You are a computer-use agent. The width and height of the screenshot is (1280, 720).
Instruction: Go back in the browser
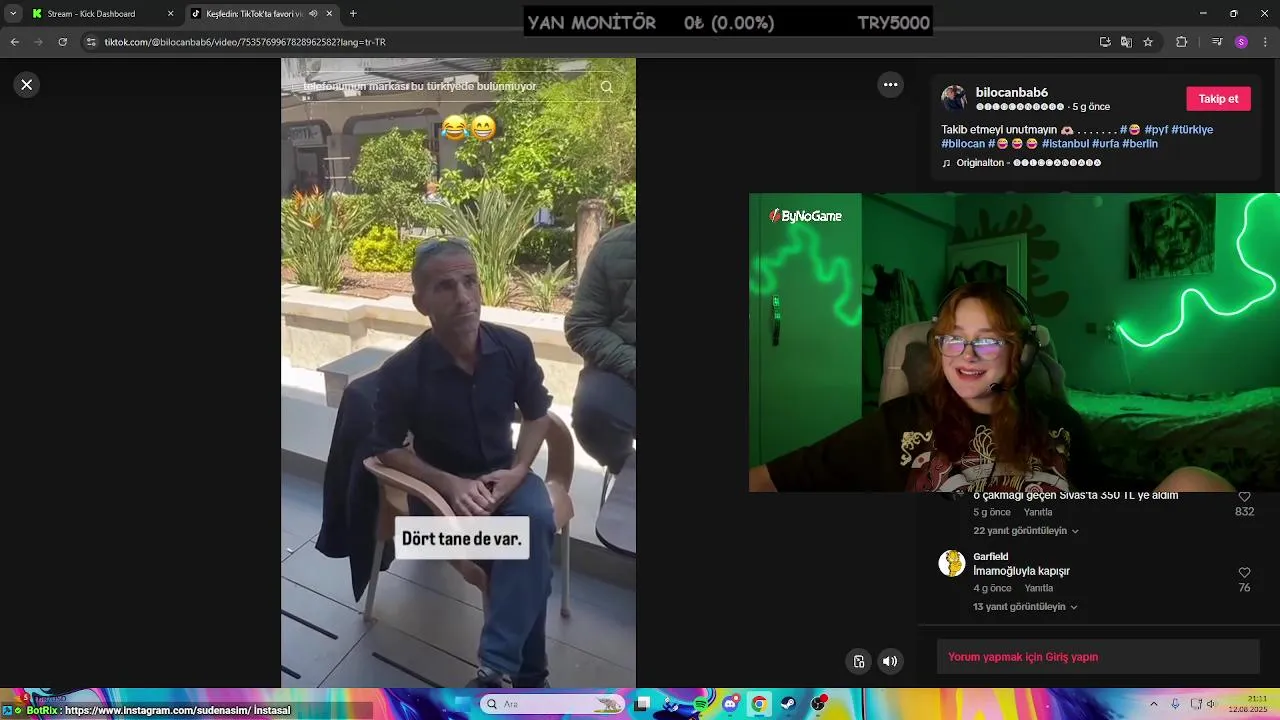pyautogui.click(x=14, y=42)
